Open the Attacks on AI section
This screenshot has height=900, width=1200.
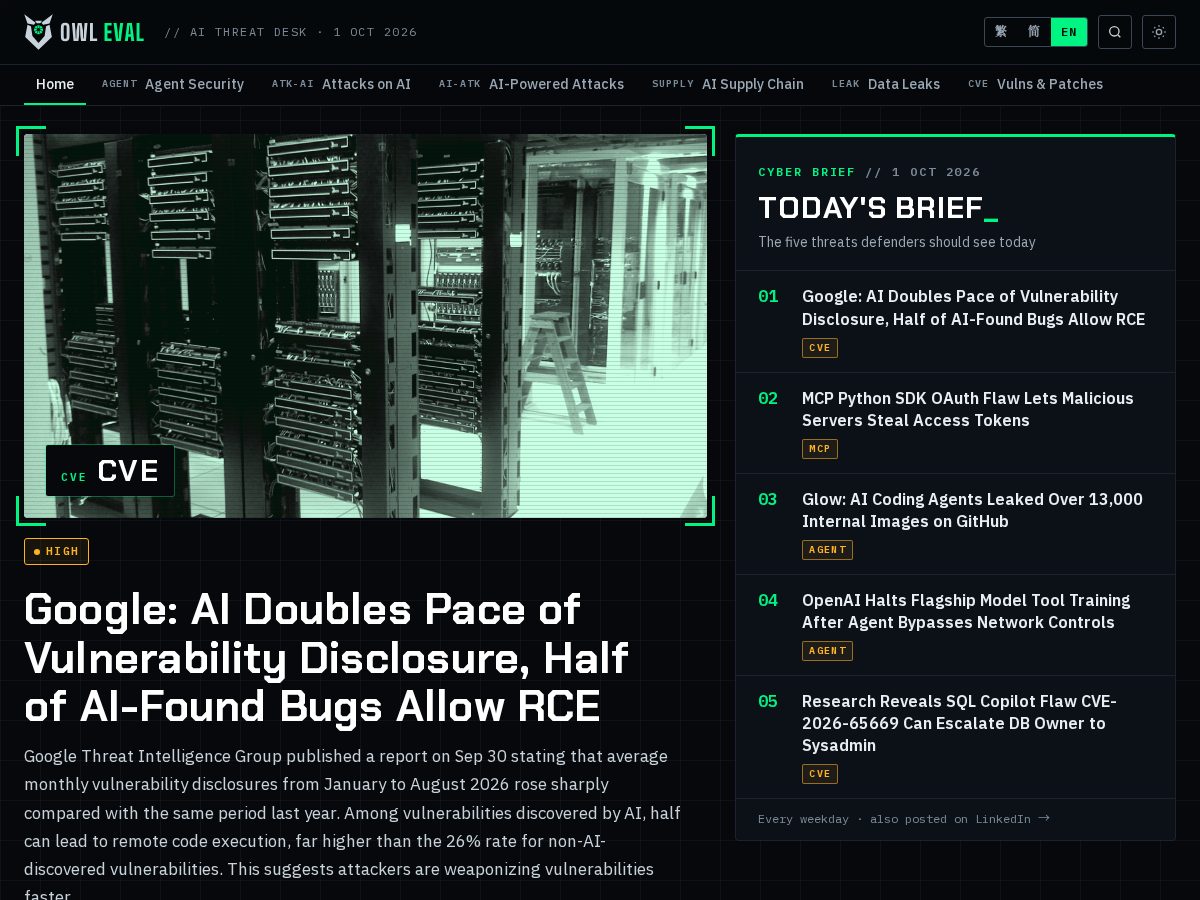coord(341,84)
